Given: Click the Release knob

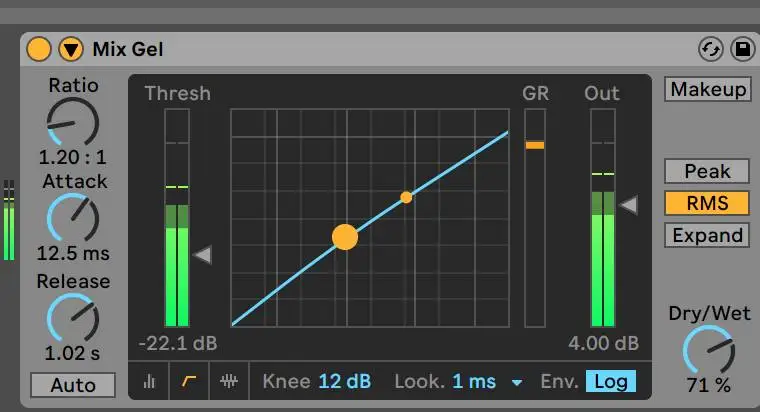Looking at the screenshot, I should (x=73, y=317).
